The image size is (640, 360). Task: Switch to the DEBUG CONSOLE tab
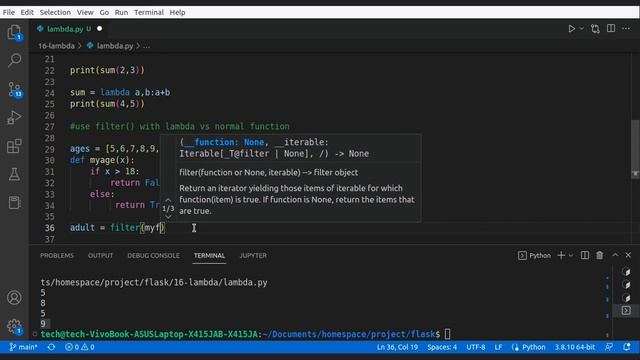tap(153, 256)
